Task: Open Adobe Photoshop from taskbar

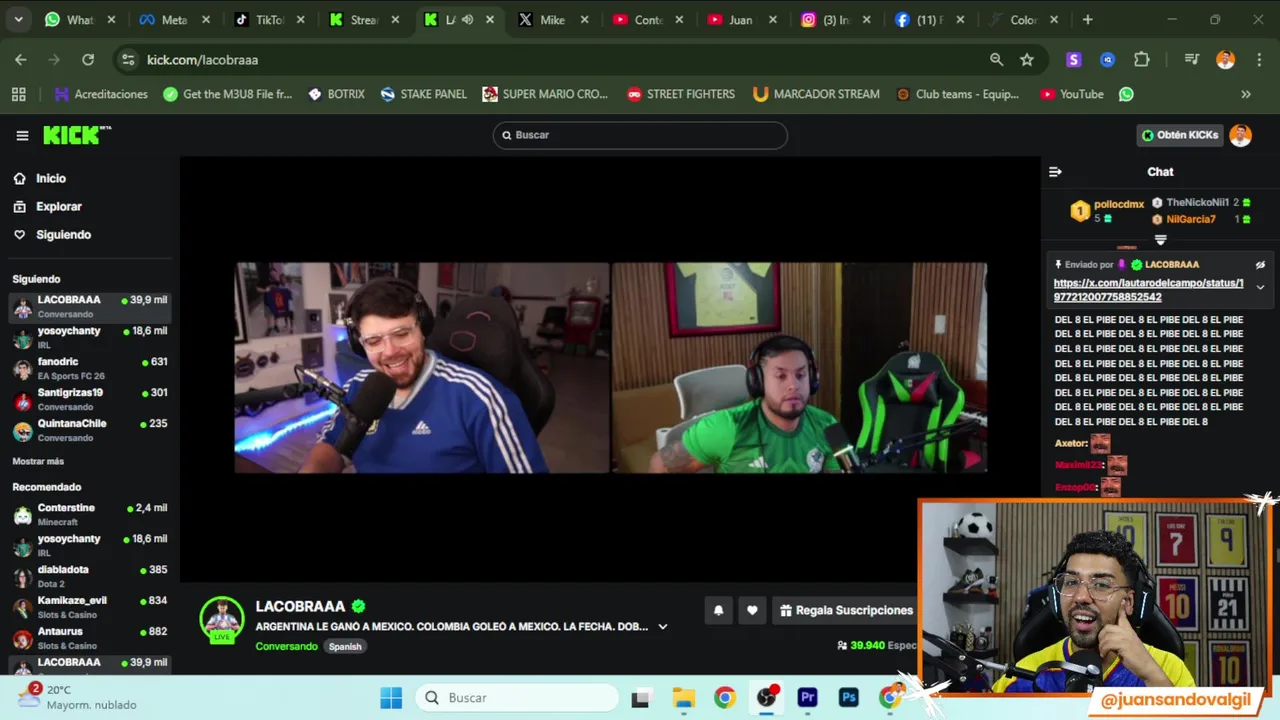Action: click(x=849, y=697)
